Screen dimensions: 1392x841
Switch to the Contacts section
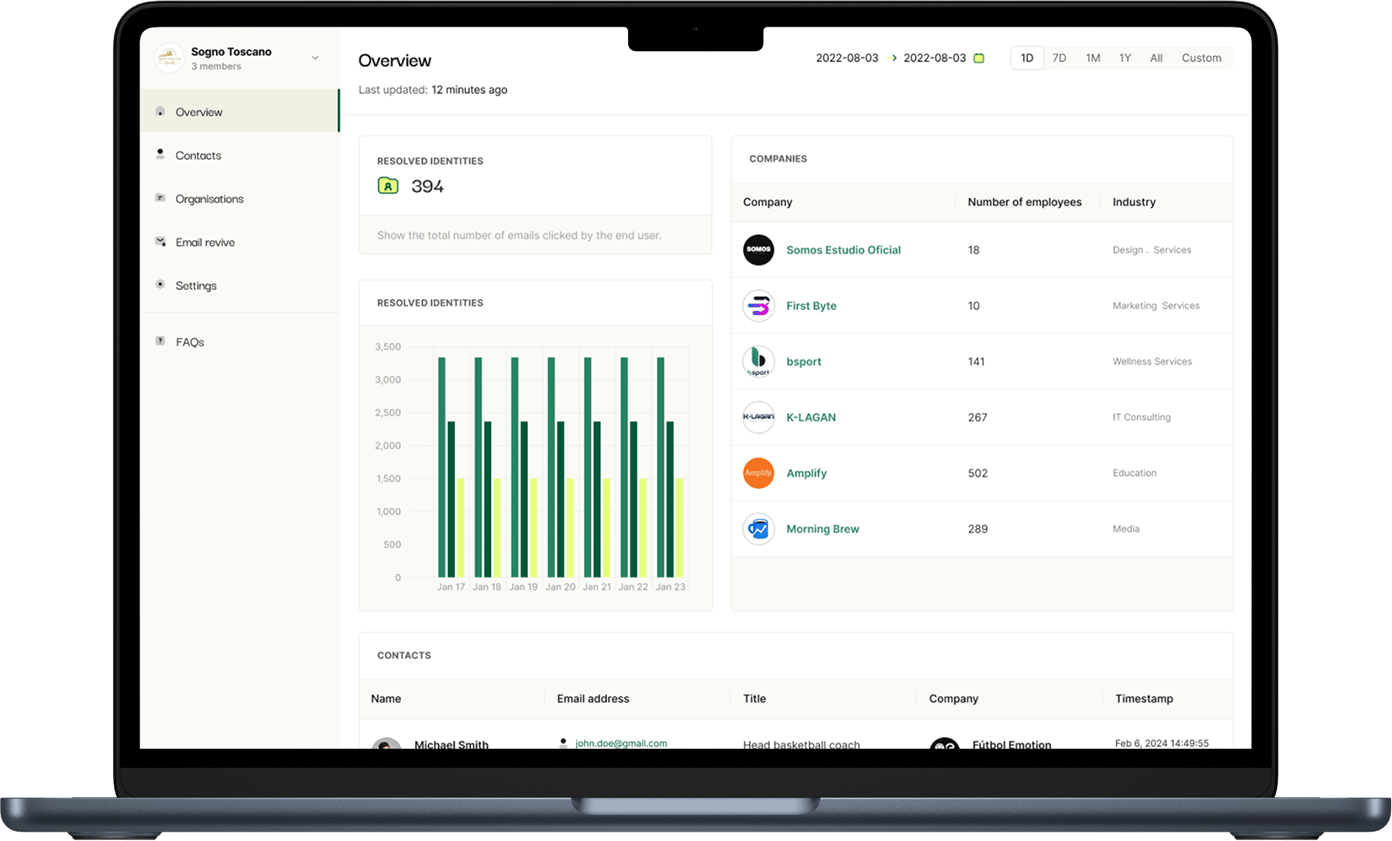tap(198, 155)
